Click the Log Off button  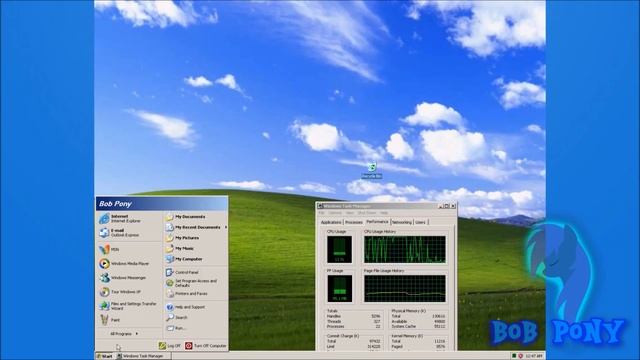point(169,346)
